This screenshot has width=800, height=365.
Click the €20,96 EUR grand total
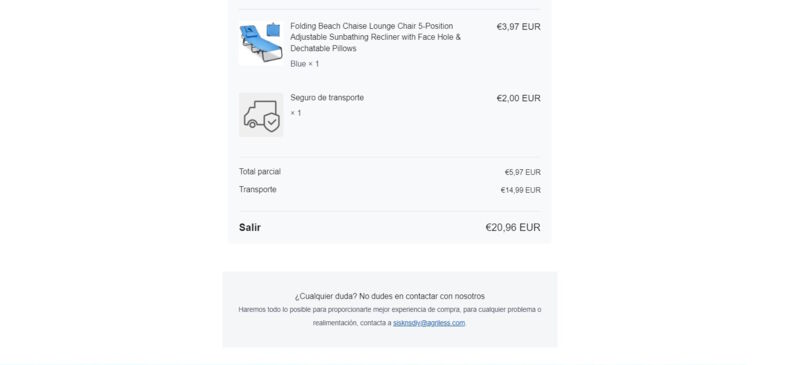coord(513,228)
